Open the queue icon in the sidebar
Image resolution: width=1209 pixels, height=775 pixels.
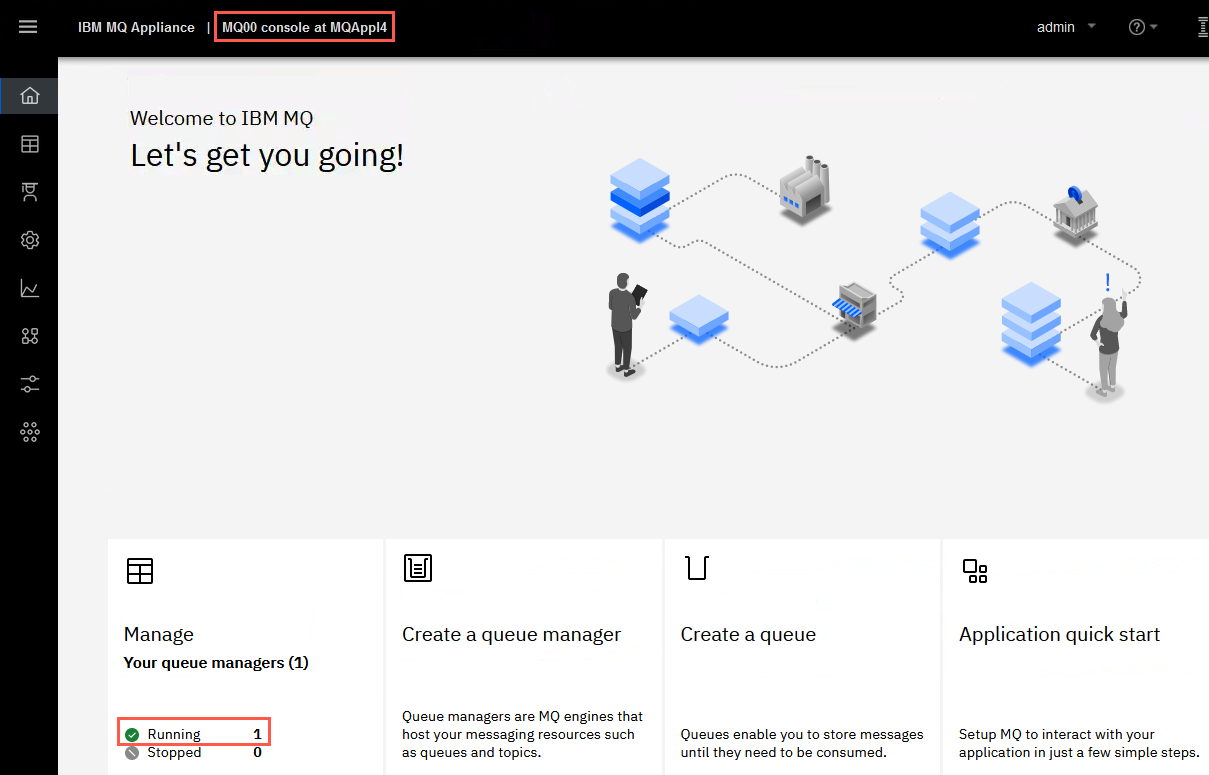[x=30, y=192]
